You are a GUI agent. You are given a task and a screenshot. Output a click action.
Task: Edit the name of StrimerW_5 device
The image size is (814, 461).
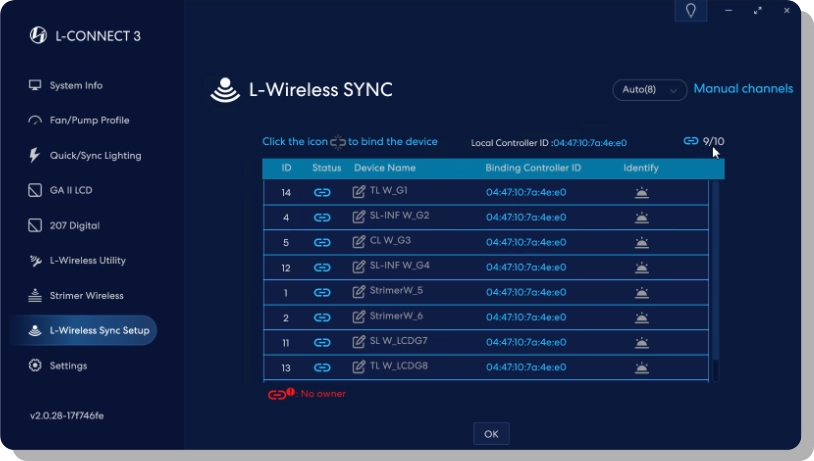(x=359, y=291)
